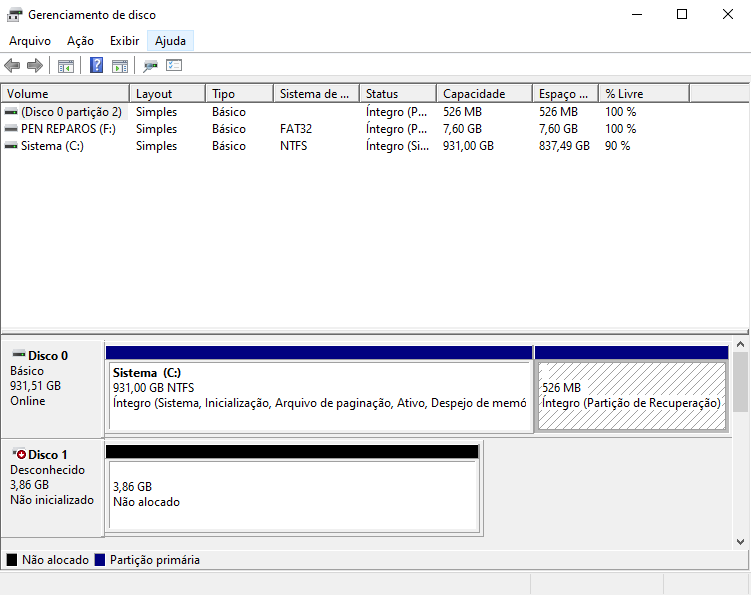The height and width of the screenshot is (595, 751).
Task: Open the Ajuda menu
Action: (170, 41)
